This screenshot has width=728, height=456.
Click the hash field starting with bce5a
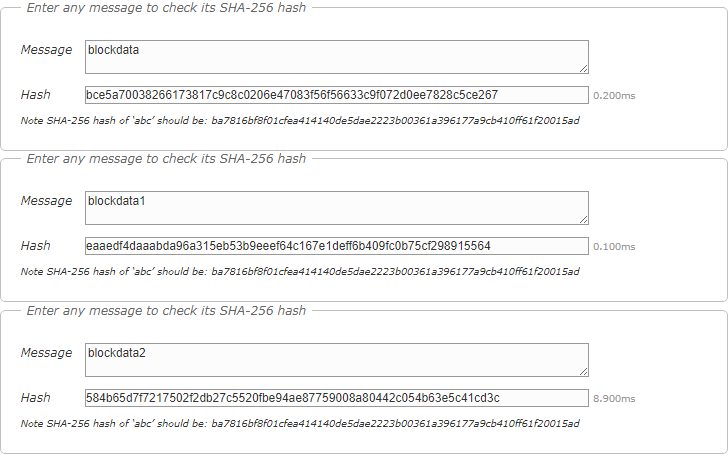(336, 95)
